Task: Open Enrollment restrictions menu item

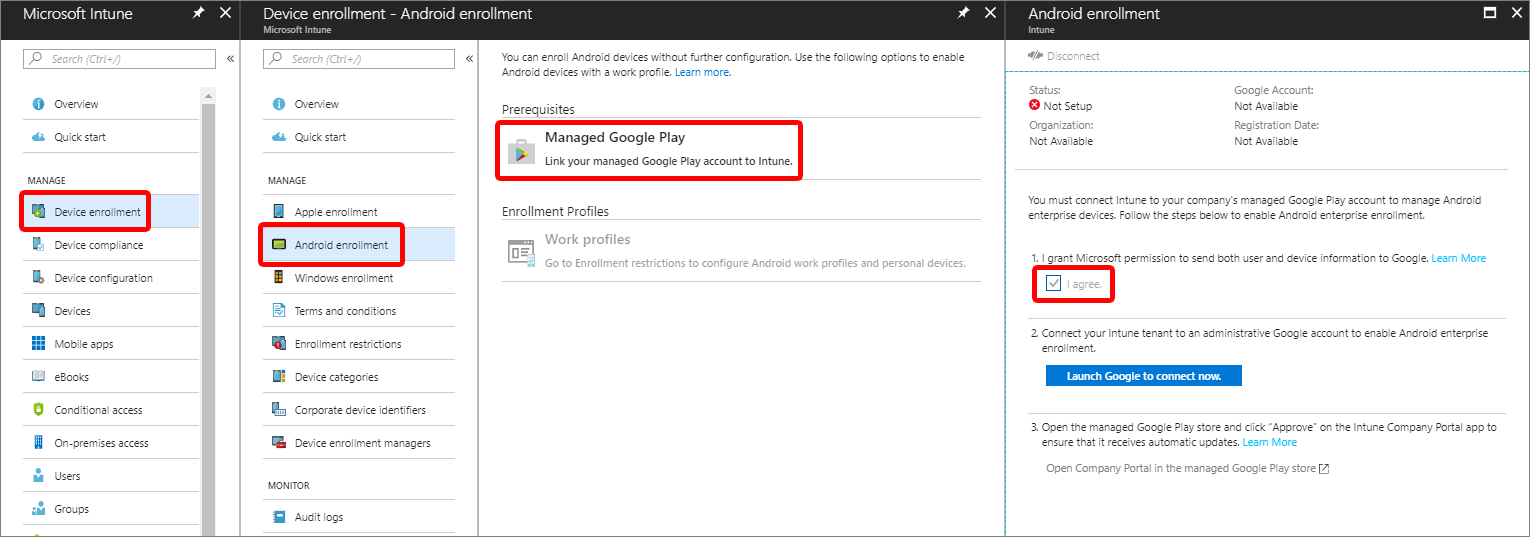Action: tap(359, 344)
